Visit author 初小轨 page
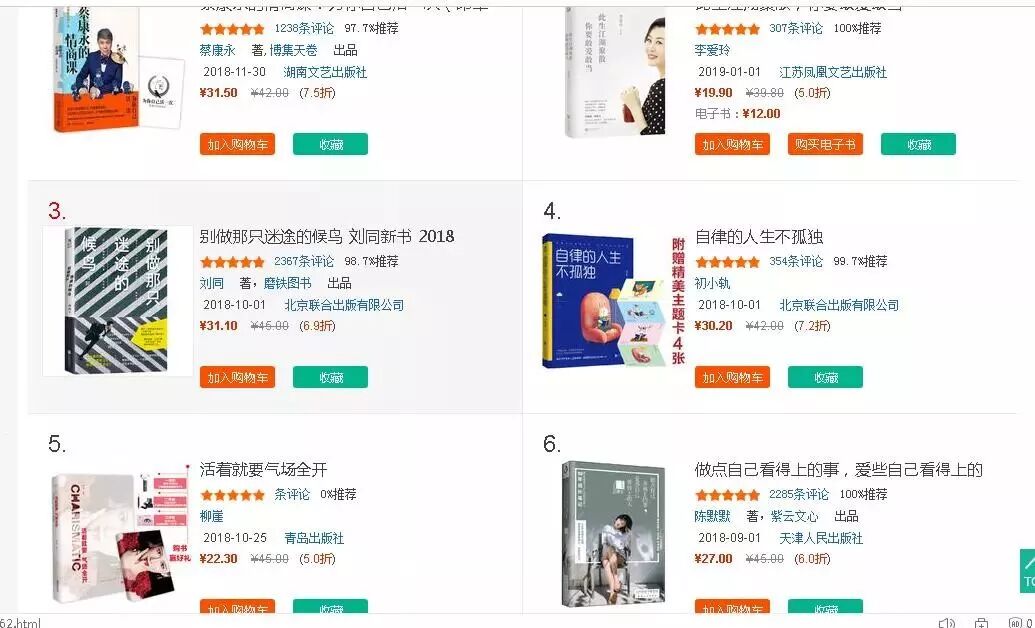 (712, 283)
